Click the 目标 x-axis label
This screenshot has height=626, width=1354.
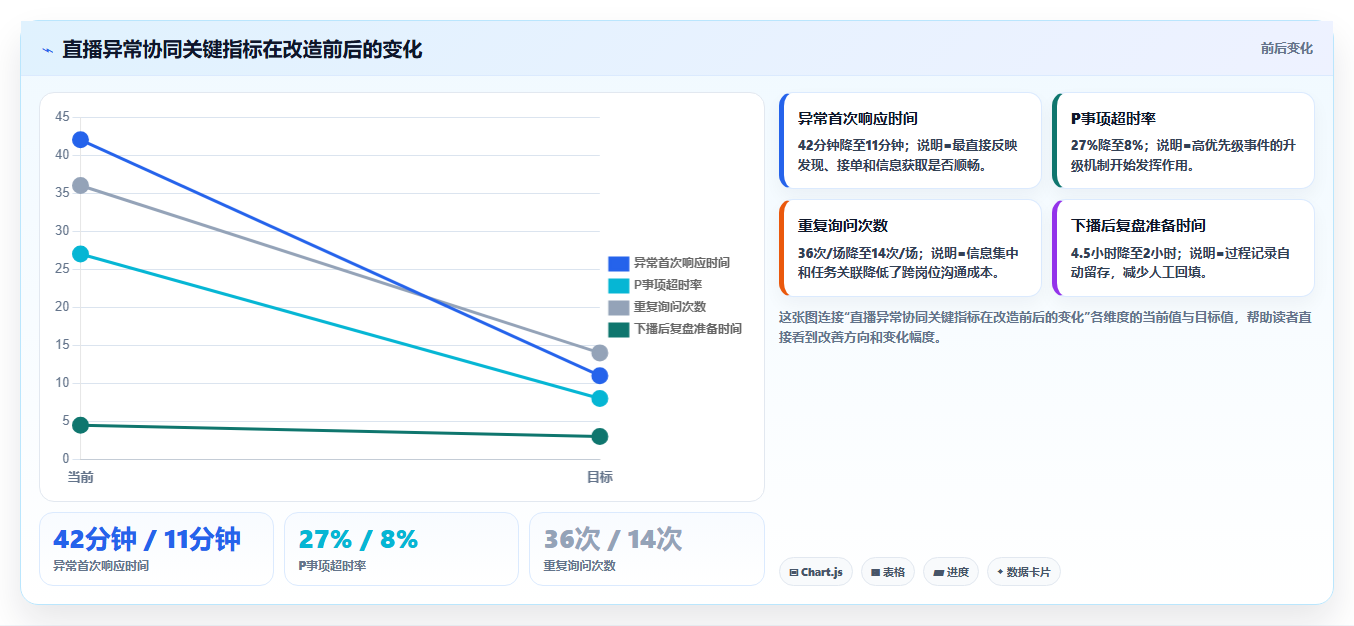(x=600, y=477)
